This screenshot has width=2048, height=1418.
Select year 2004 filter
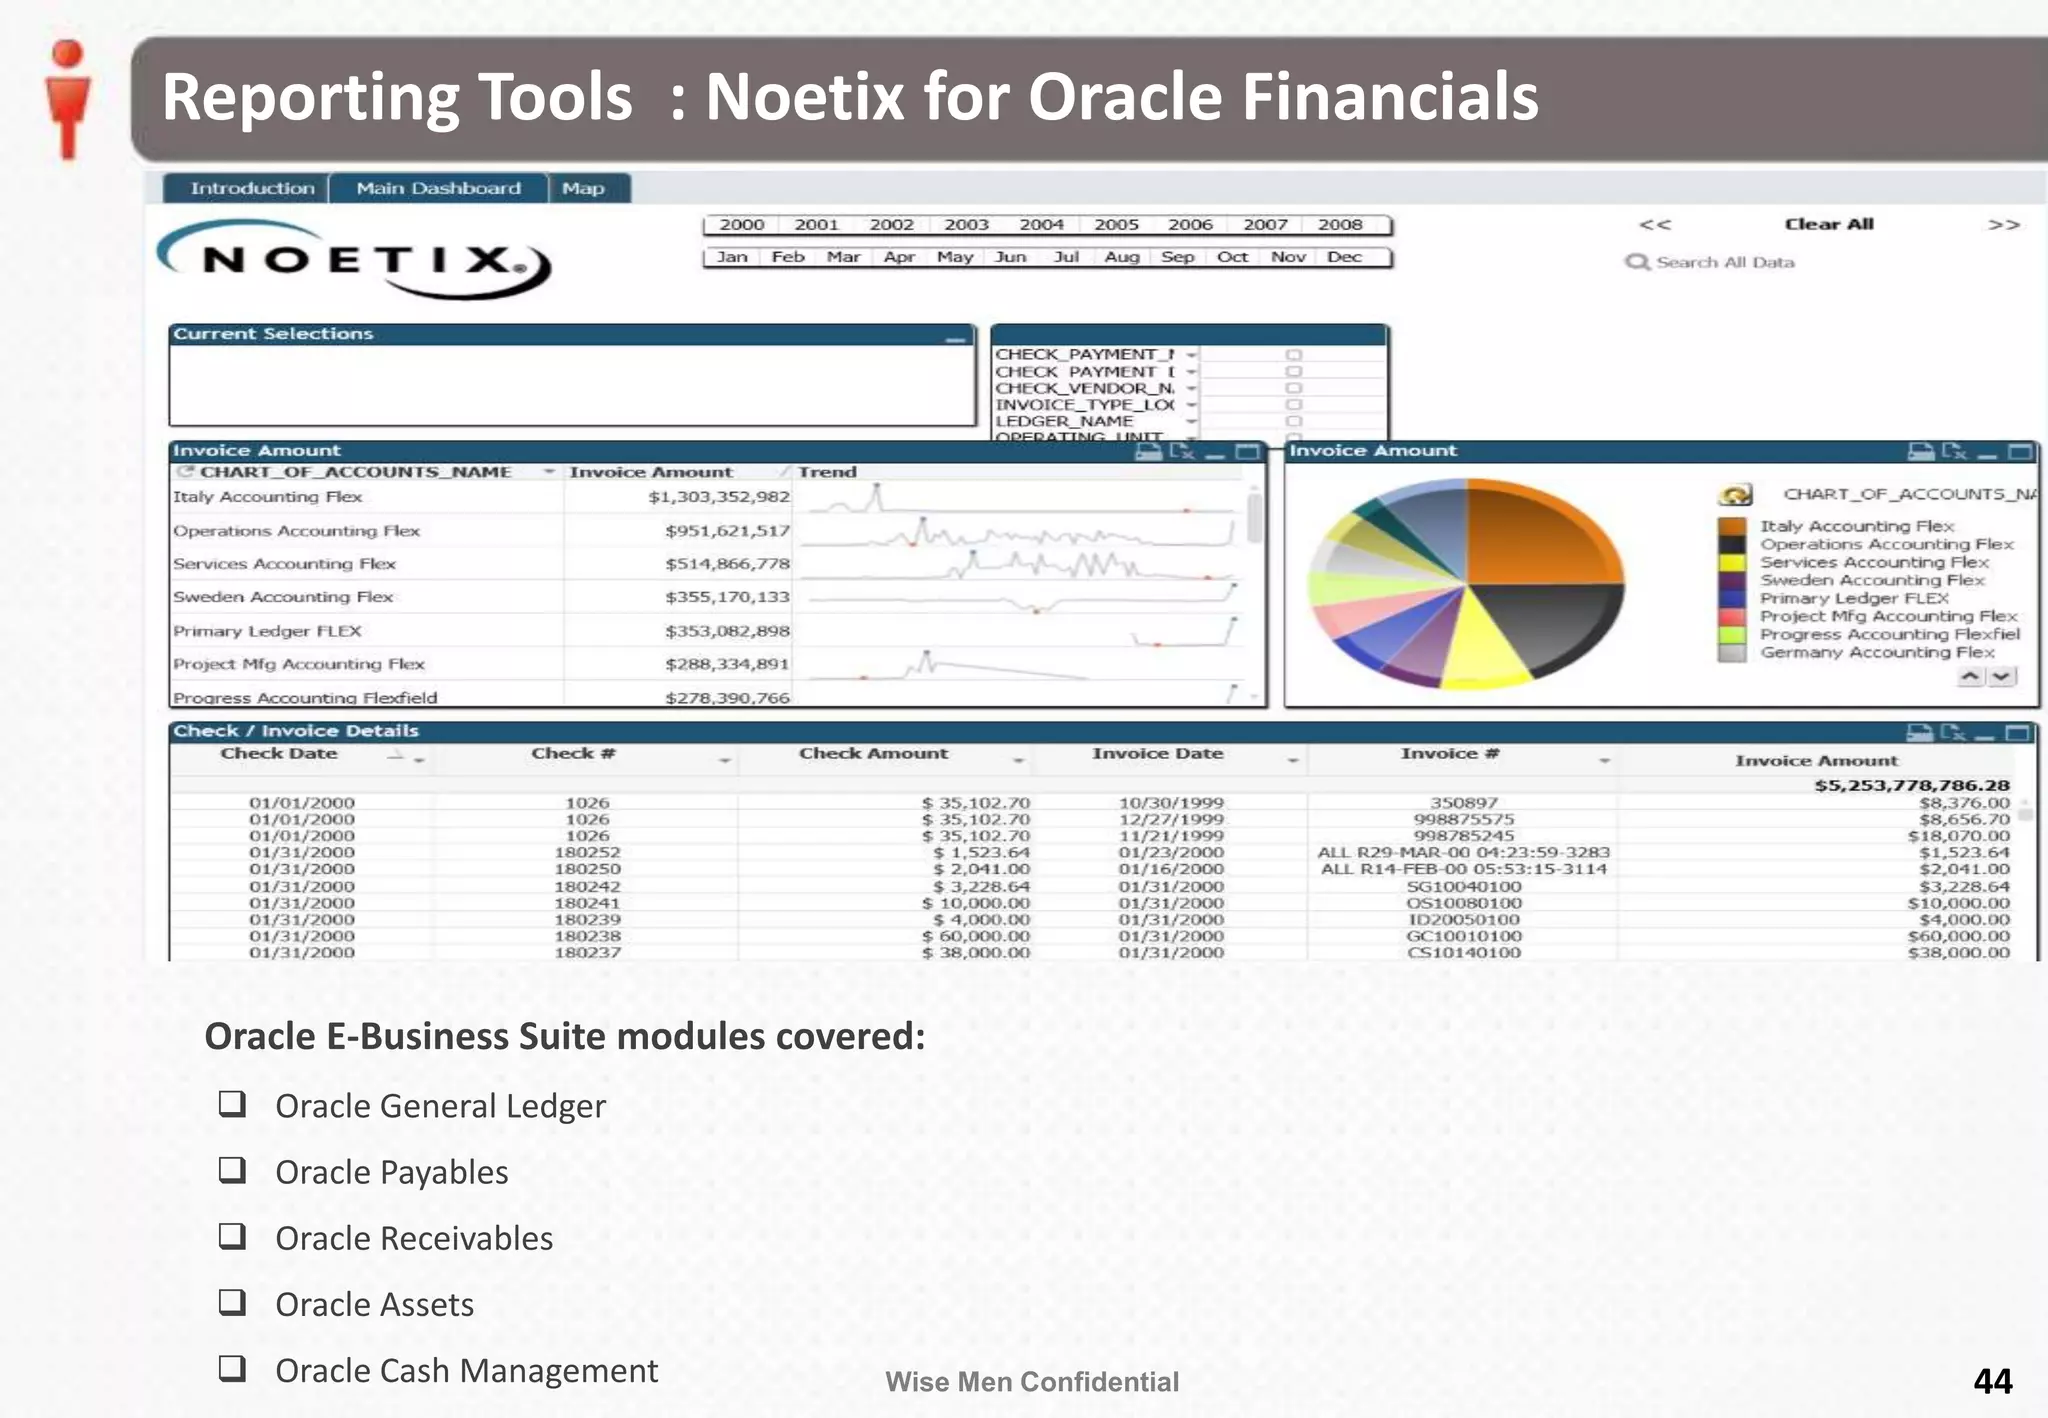[1041, 225]
